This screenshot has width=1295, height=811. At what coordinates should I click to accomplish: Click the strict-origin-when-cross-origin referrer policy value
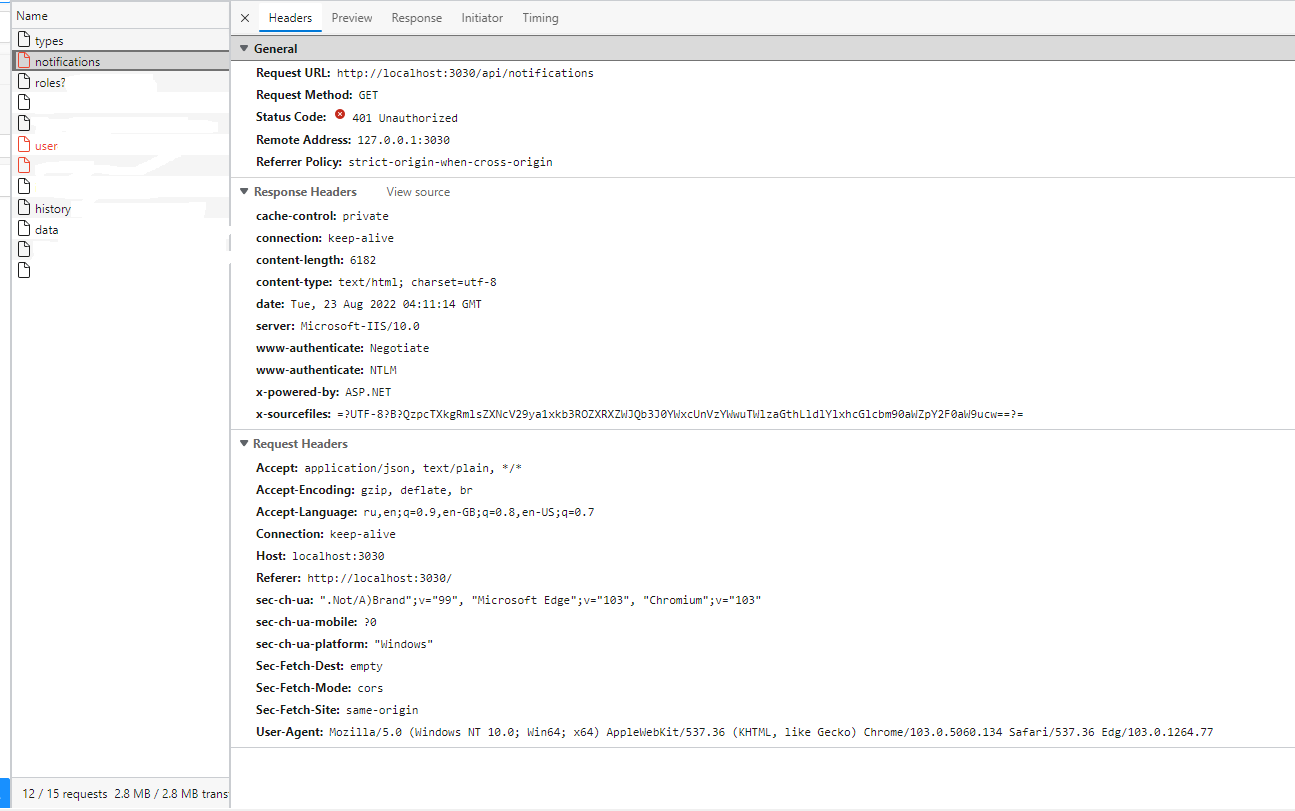coord(450,162)
